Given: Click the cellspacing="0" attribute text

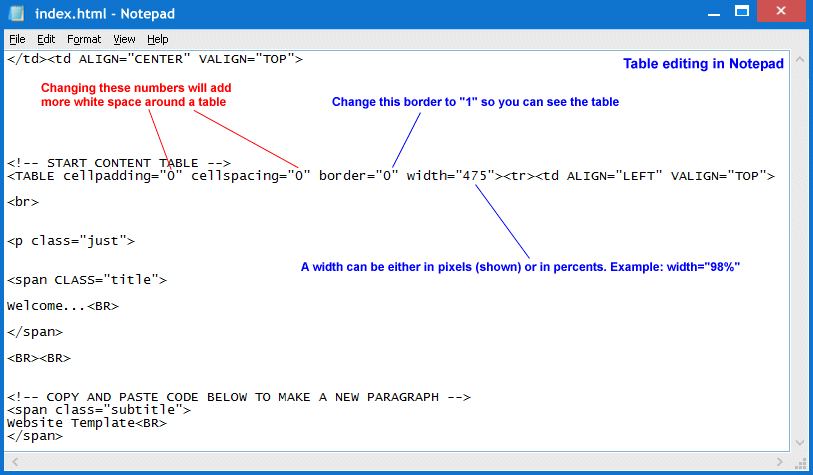Looking at the screenshot, I should click(250, 176).
